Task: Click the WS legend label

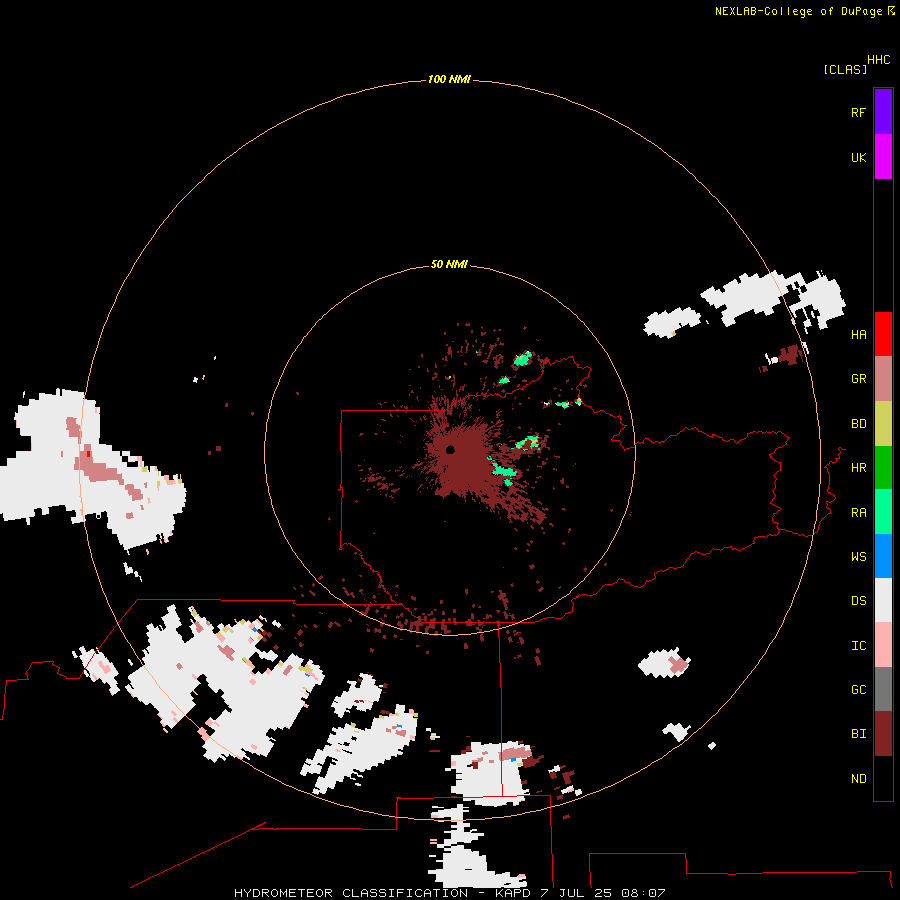Action: (859, 557)
